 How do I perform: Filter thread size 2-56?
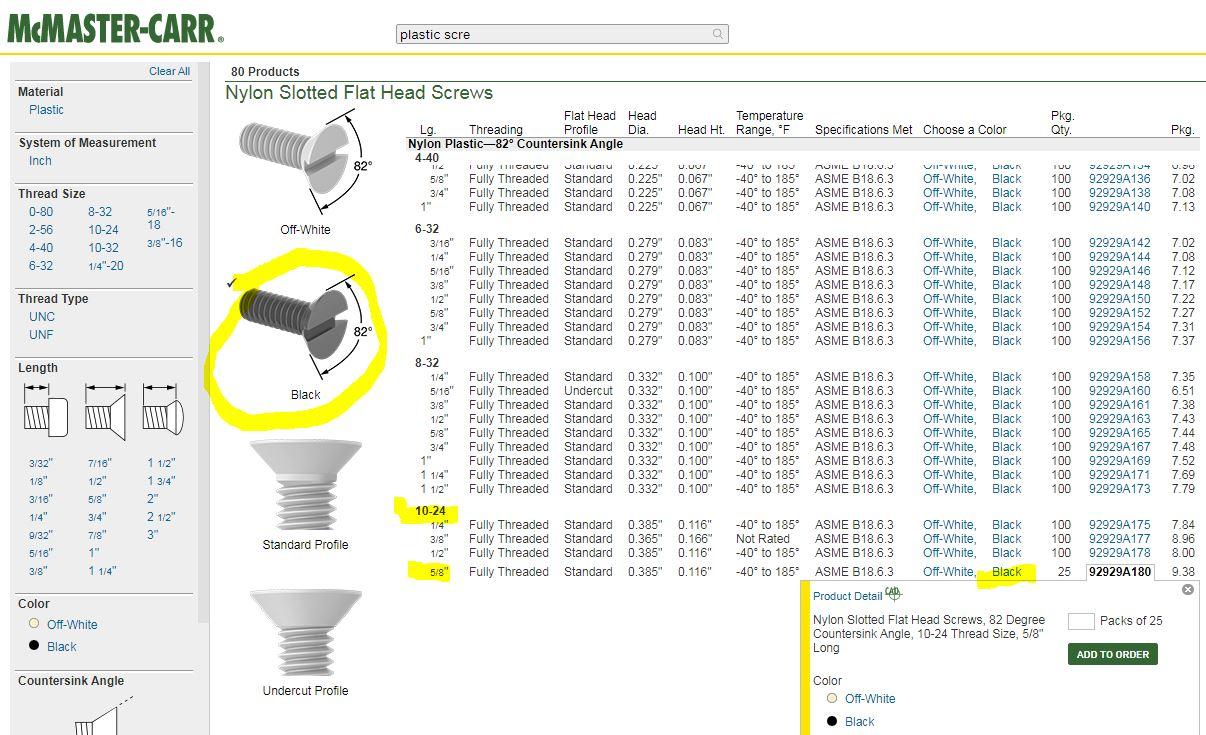(x=41, y=230)
